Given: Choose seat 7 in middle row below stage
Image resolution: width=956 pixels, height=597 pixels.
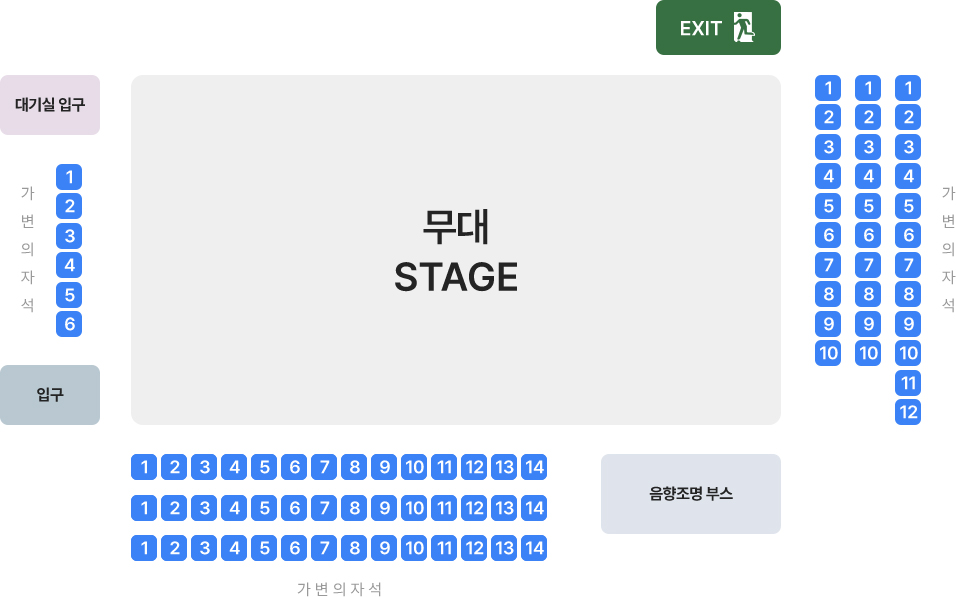Looking at the screenshot, I should coord(324,509).
